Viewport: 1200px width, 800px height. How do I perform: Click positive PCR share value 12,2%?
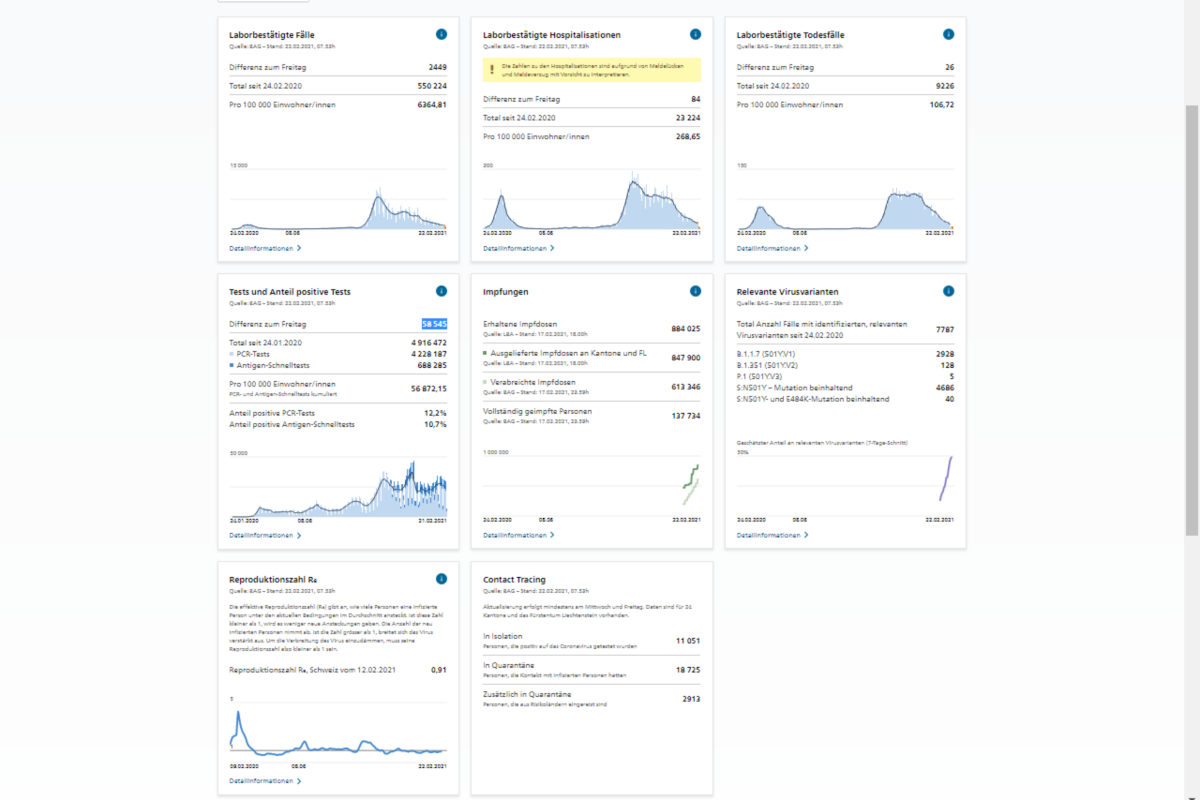click(436, 412)
